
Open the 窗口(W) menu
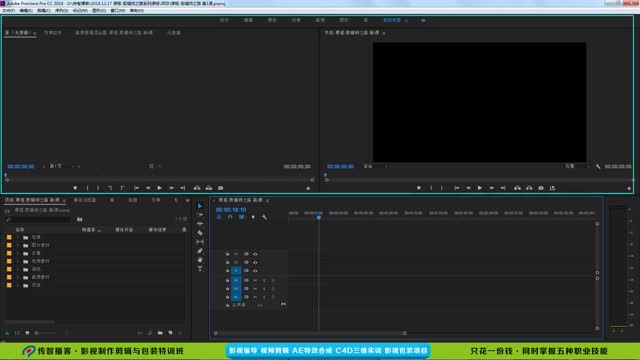(118, 11)
